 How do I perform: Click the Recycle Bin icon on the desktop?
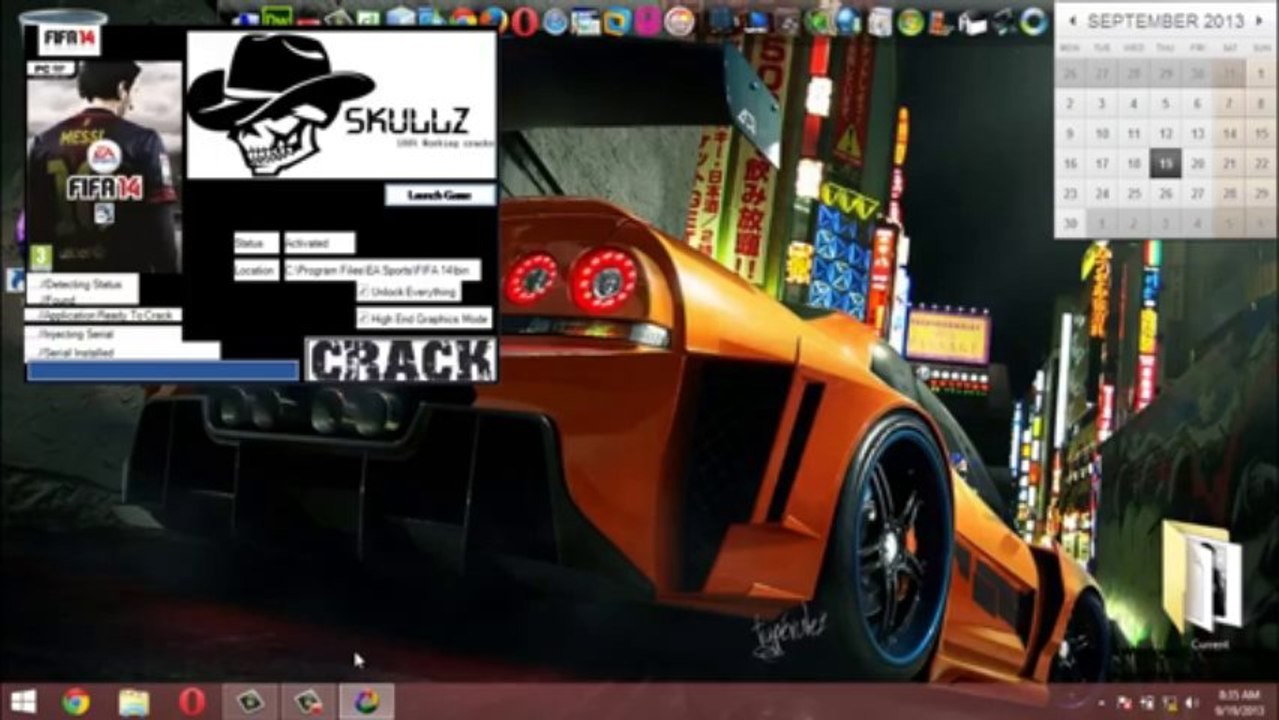(x=62, y=17)
